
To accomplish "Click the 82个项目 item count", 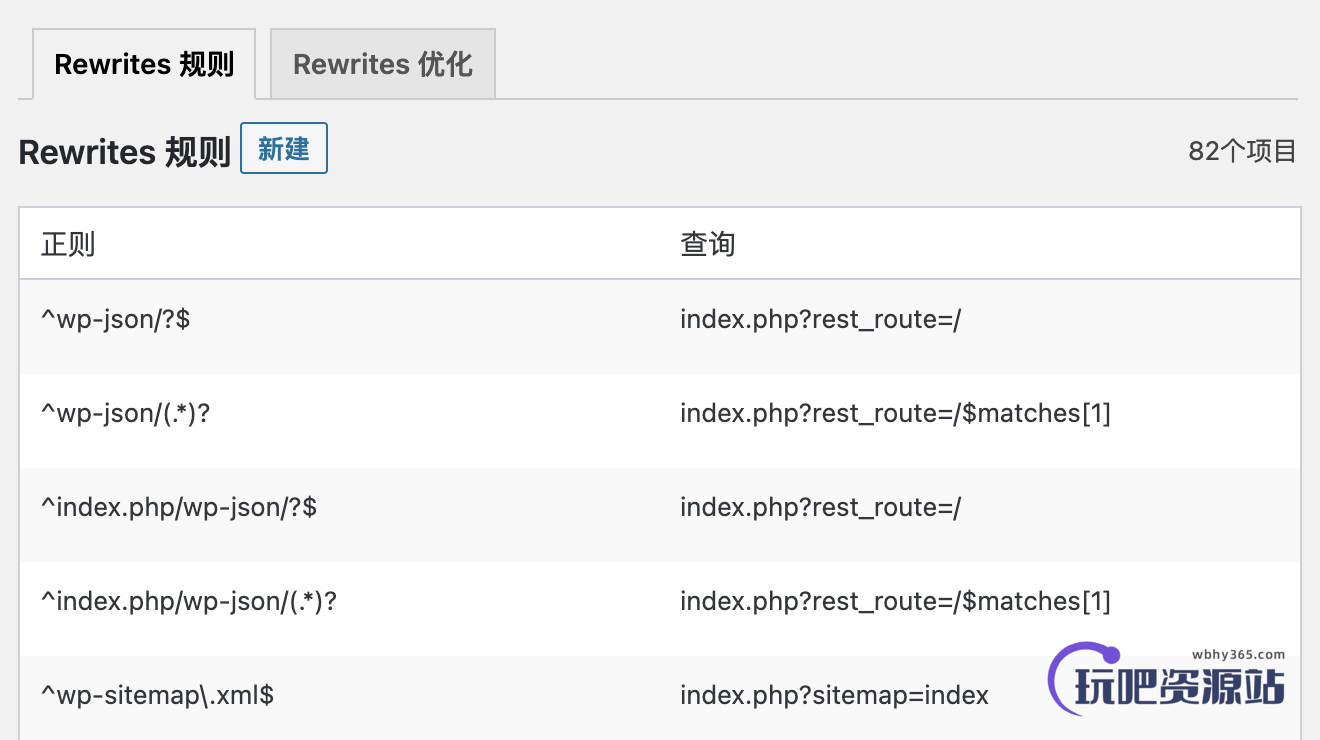I will (1242, 151).
